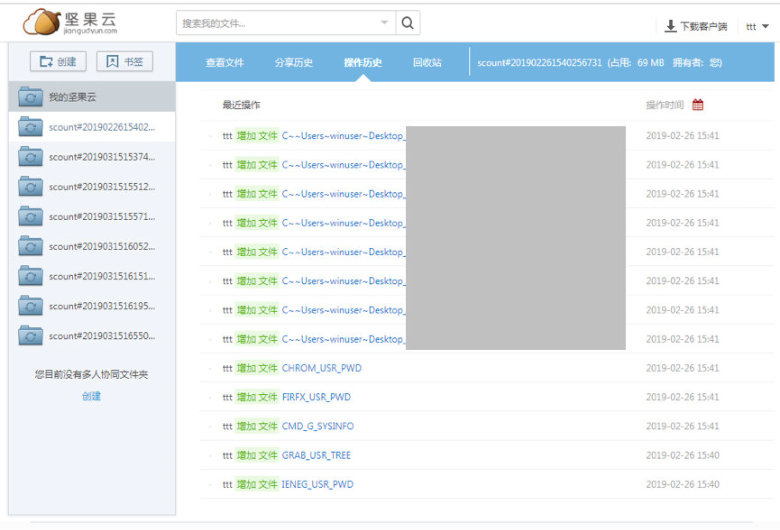The height and width of the screenshot is (530, 780).
Task: Open the CMD_G_SYSINFO file link
Action: pyautogui.click(x=317, y=426)
